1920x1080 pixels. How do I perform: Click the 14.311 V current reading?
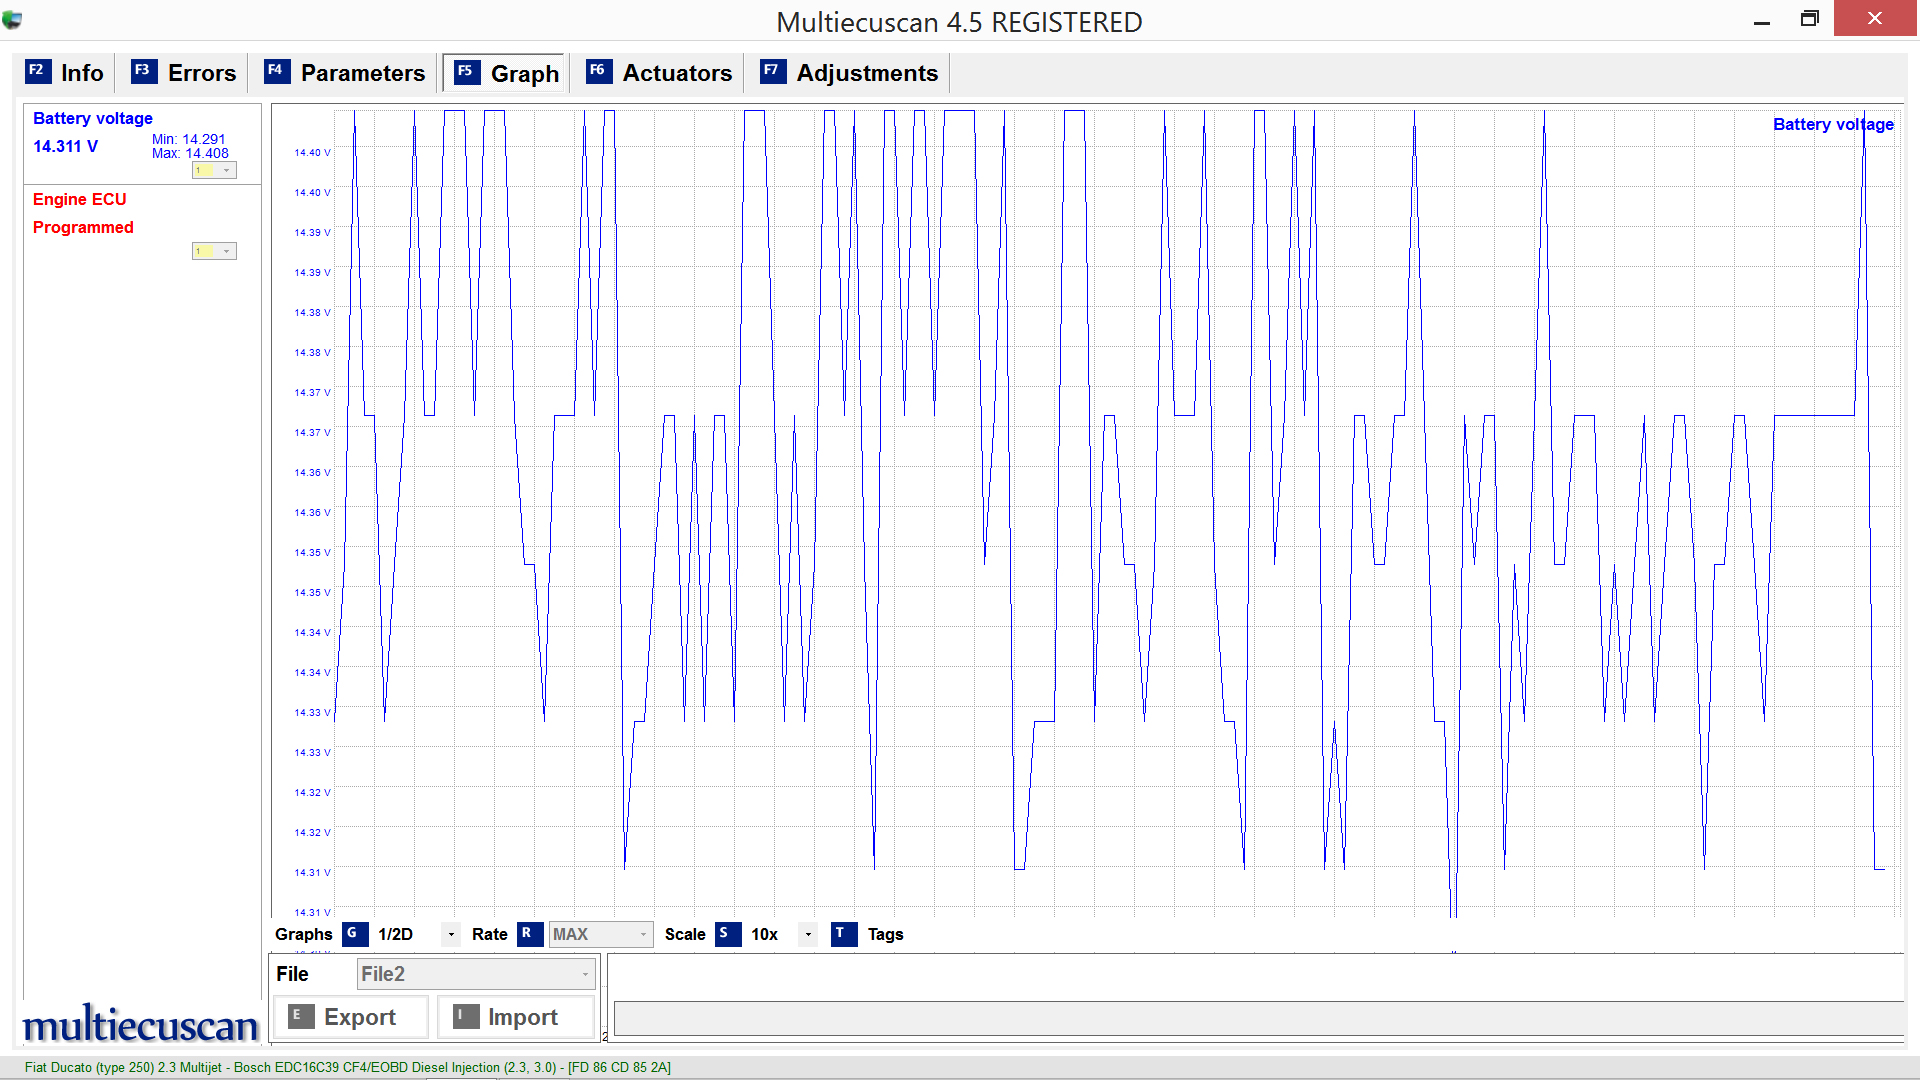point(66,146)
